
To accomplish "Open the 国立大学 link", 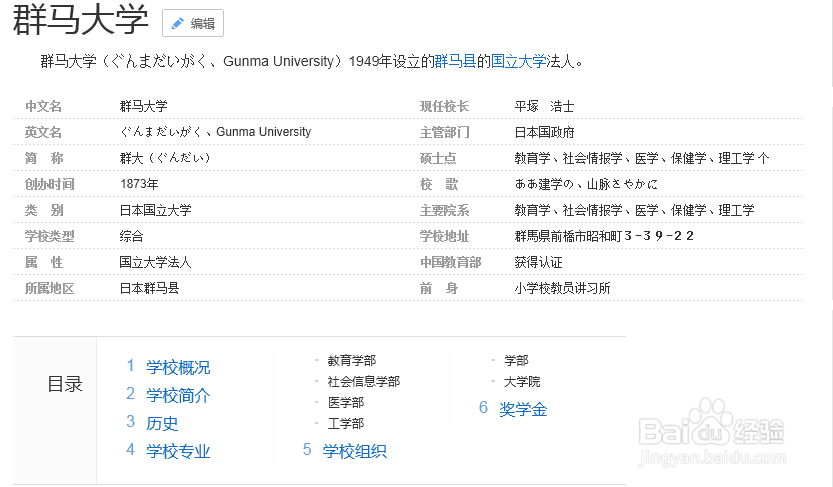I will pyautogui.click(x=518, y=62).
